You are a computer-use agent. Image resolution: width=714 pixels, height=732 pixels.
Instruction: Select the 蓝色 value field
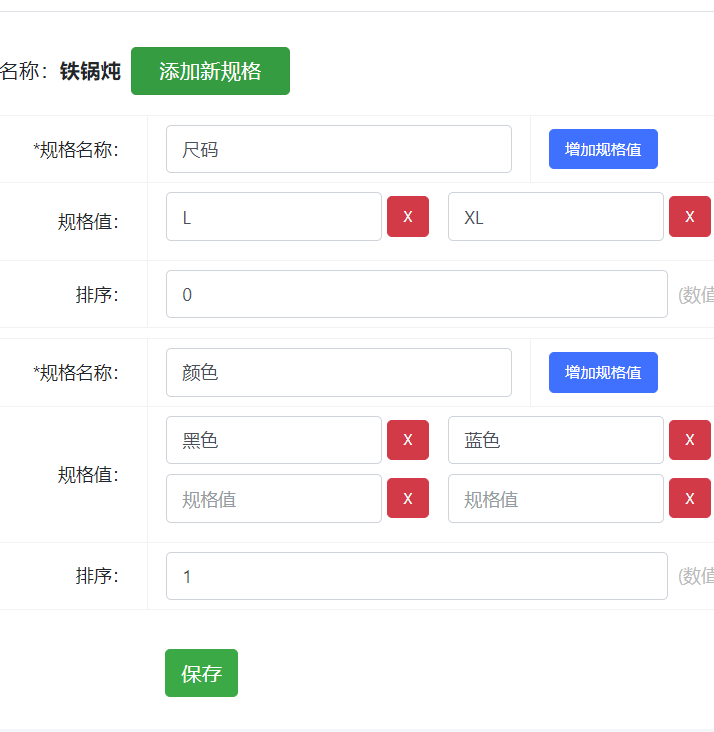pos(555,440)
